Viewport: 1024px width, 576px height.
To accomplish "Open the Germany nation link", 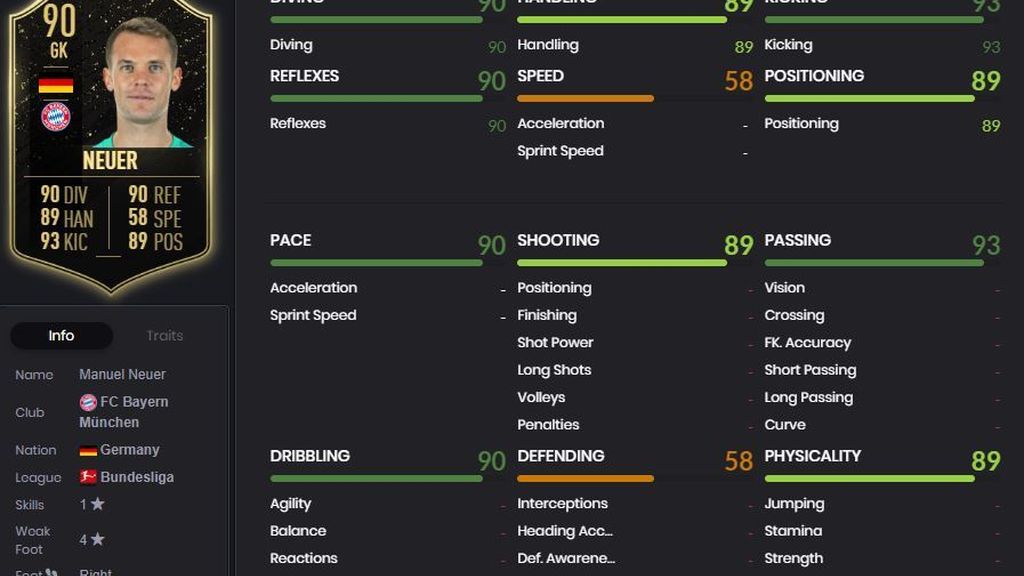I will pyautogui.click(x=129, y=450).
